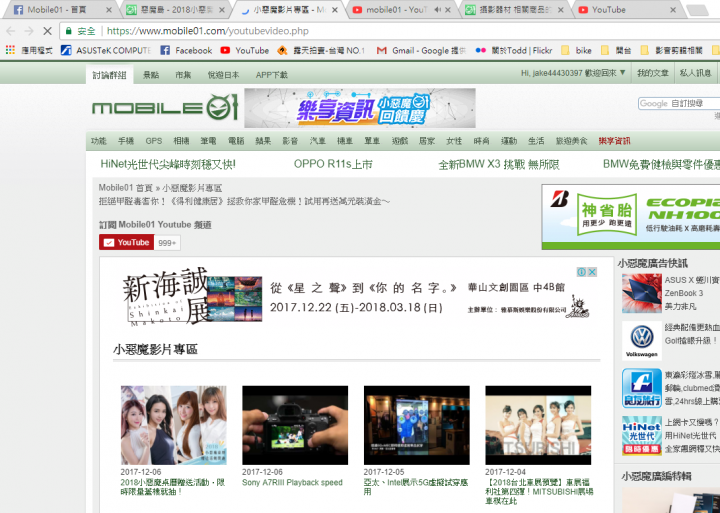The width and height of the screenshot is (720, 513).
Task: Close the Shinkai exhibition ad
Action: click(x=592, y=272)
